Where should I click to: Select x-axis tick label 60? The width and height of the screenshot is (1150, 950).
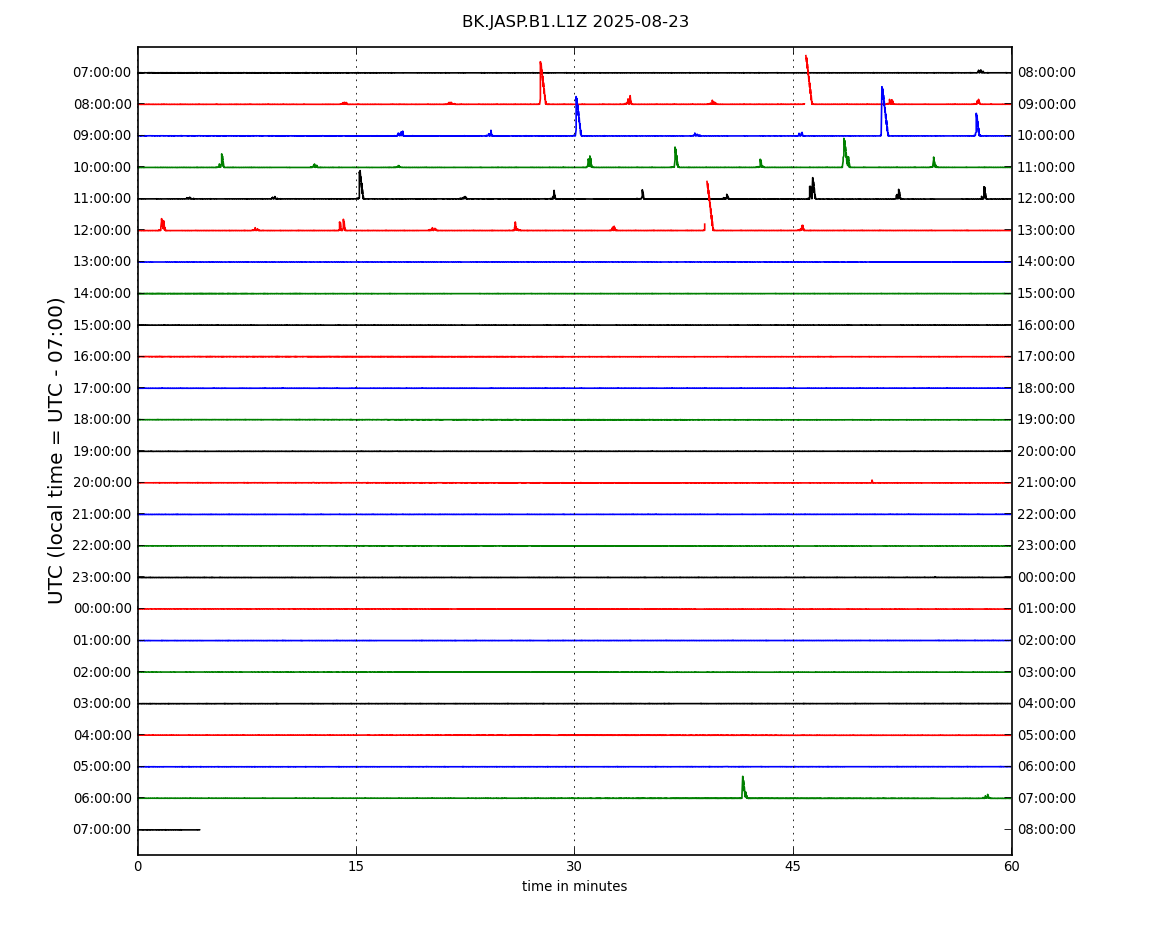(x=1011, y=866)
